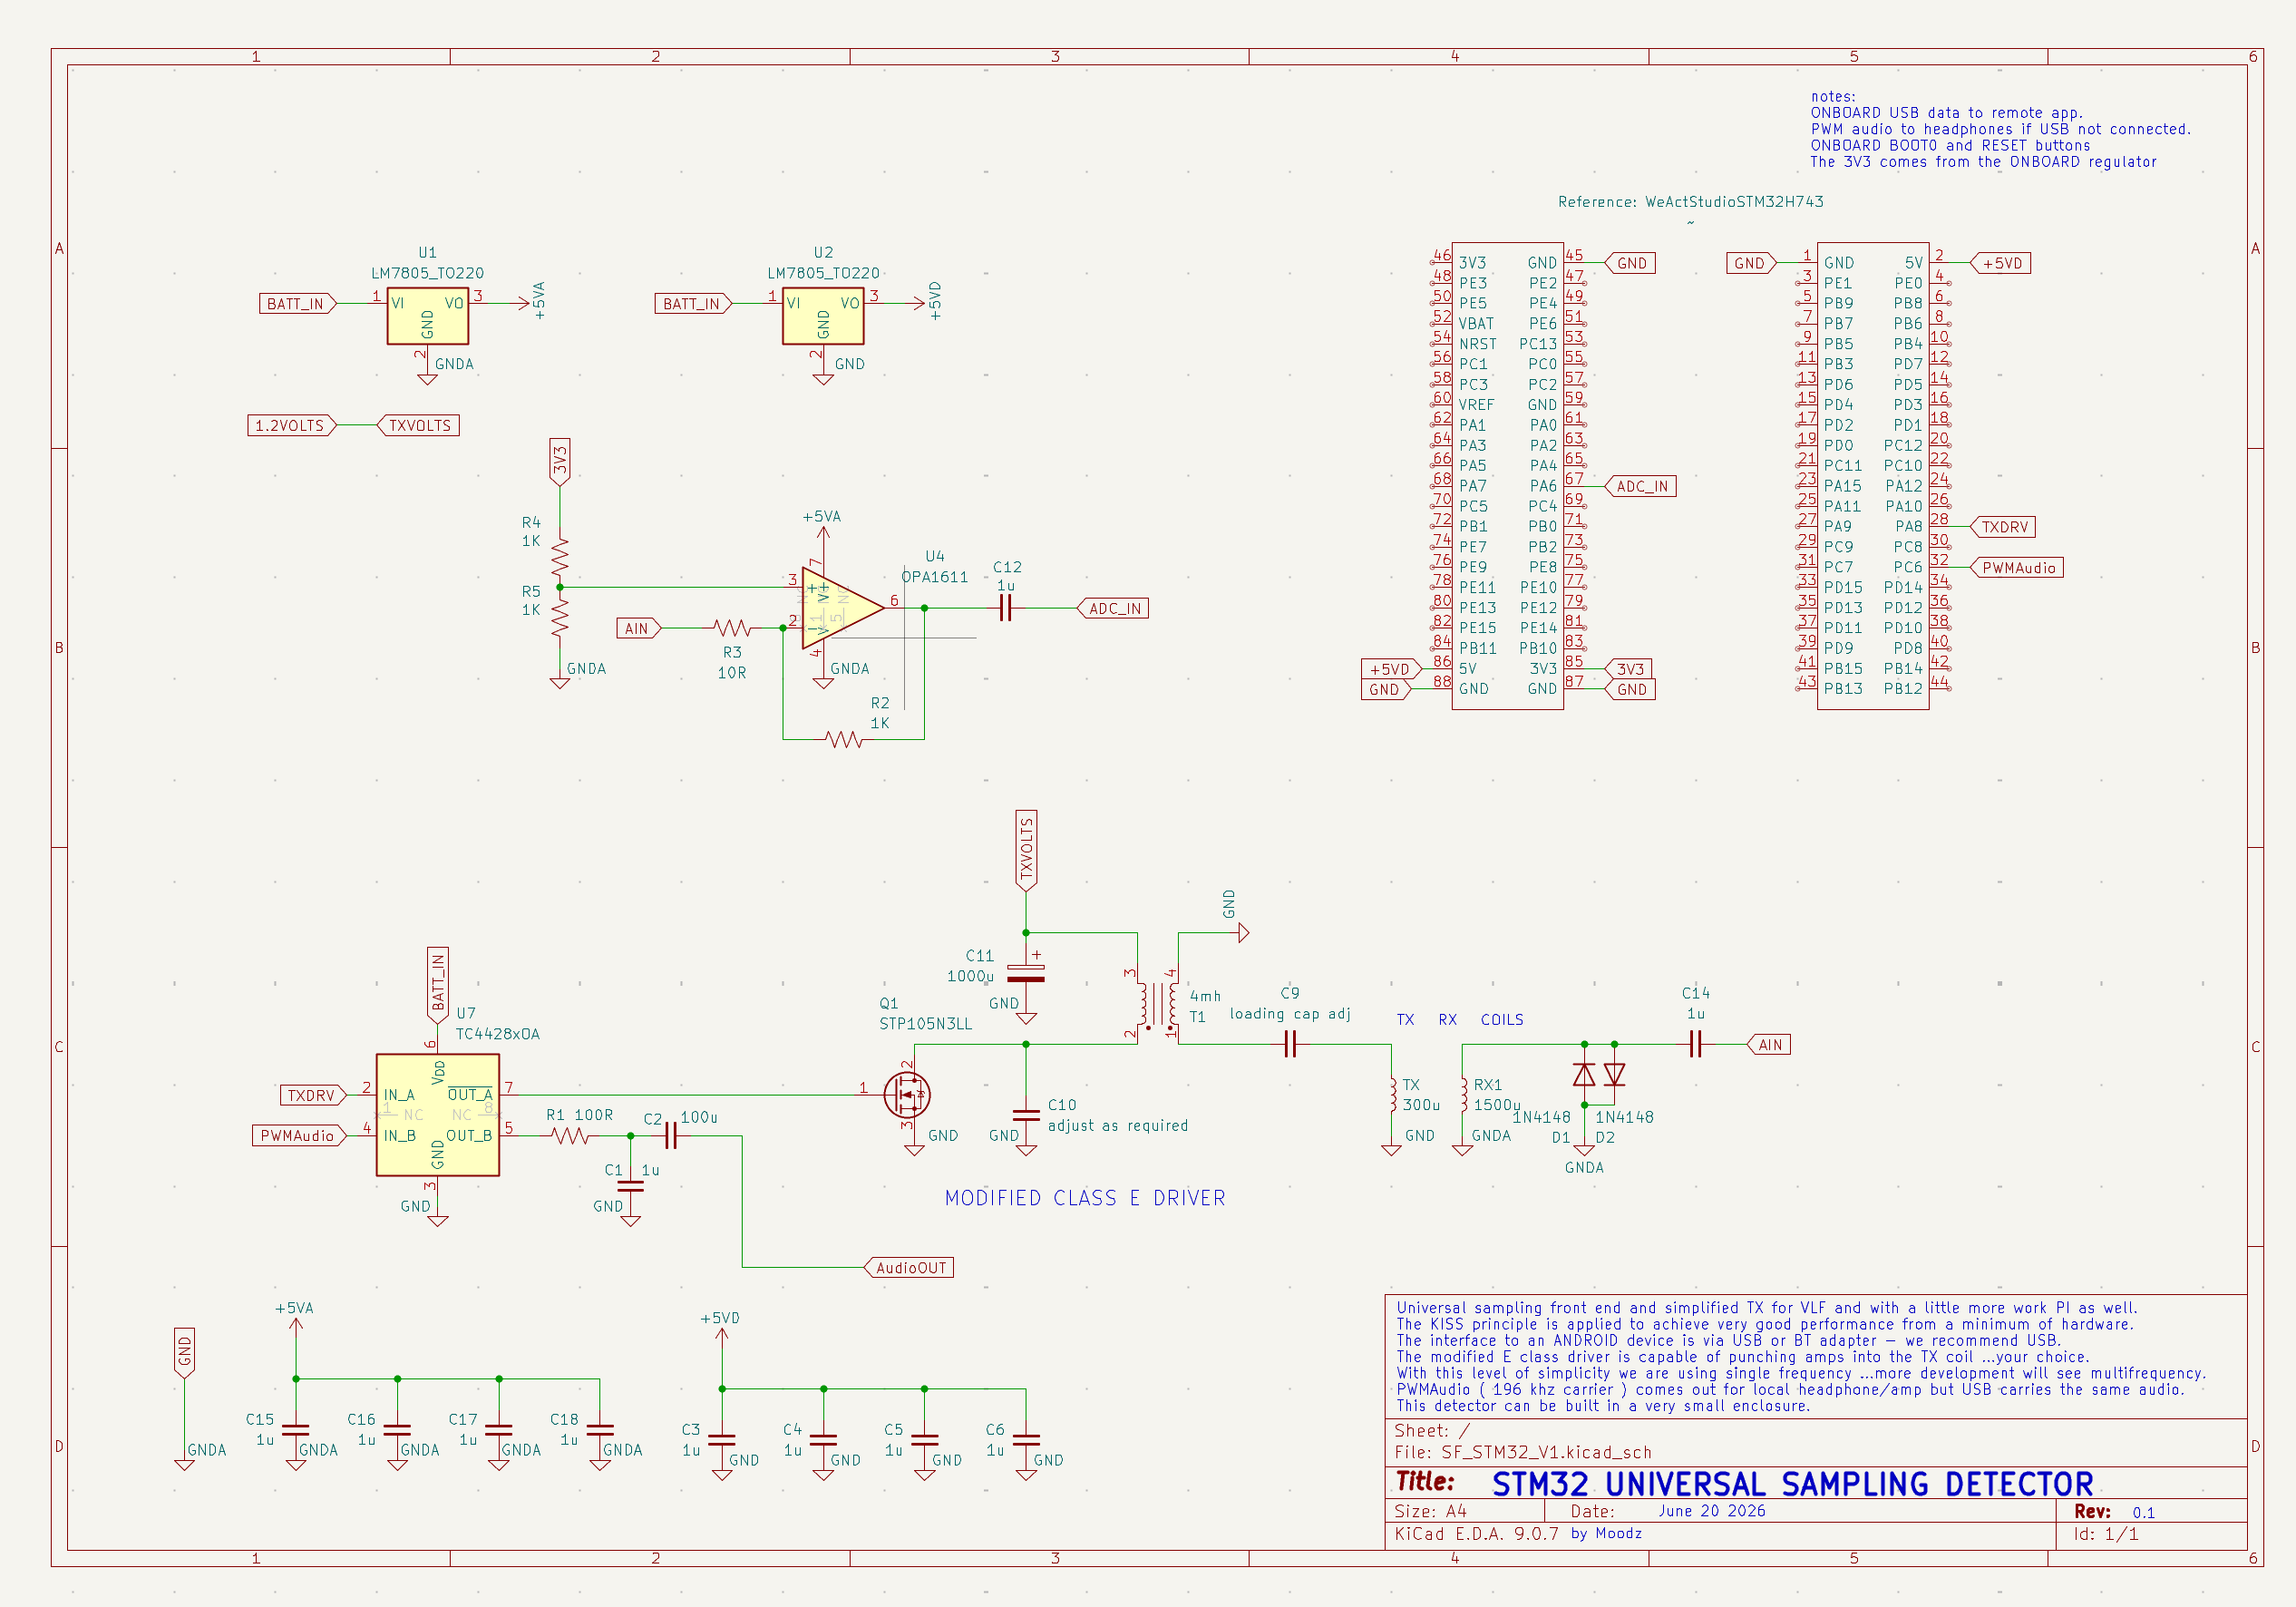The height and width of the screenshot is (1607, 2296).
Task: Click the AIN label feeding resistor R3
Action: coord(638,627)
